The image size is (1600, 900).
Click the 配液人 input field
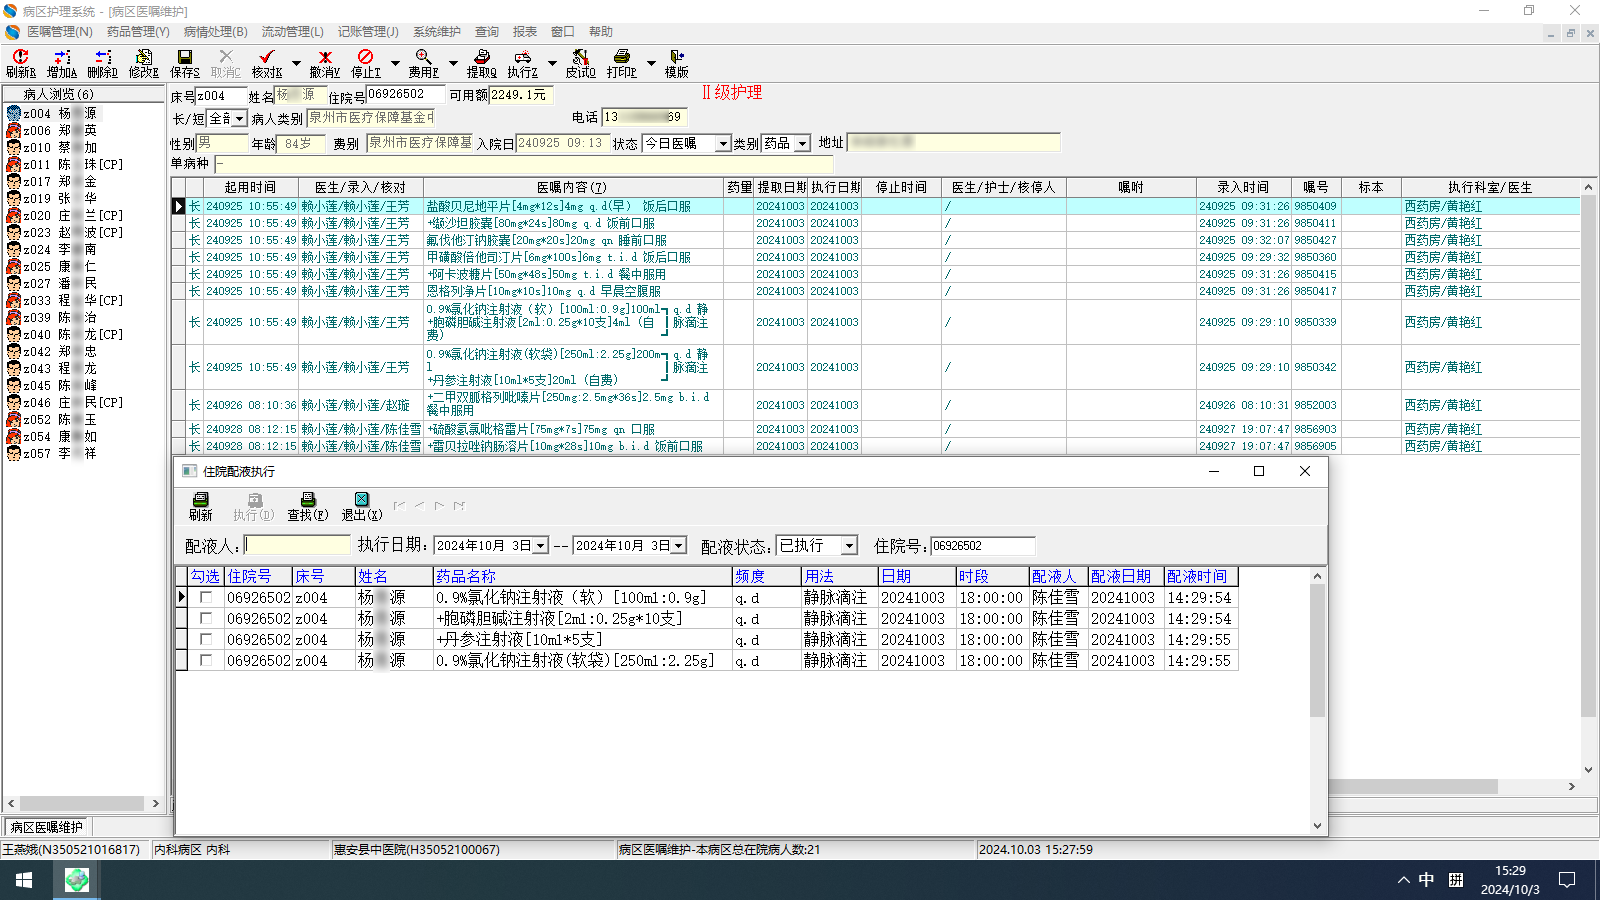coord(298,545)
